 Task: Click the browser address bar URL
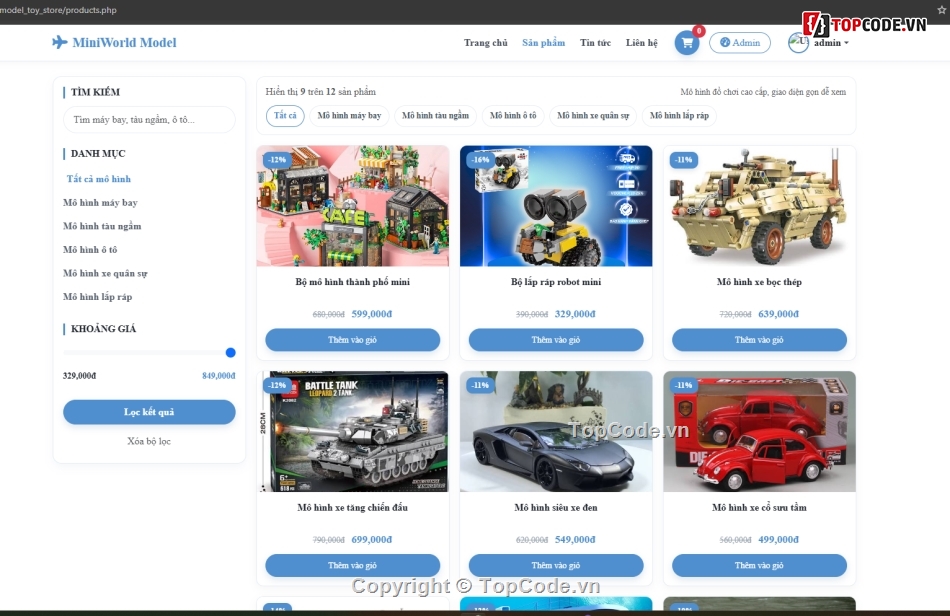58,10
